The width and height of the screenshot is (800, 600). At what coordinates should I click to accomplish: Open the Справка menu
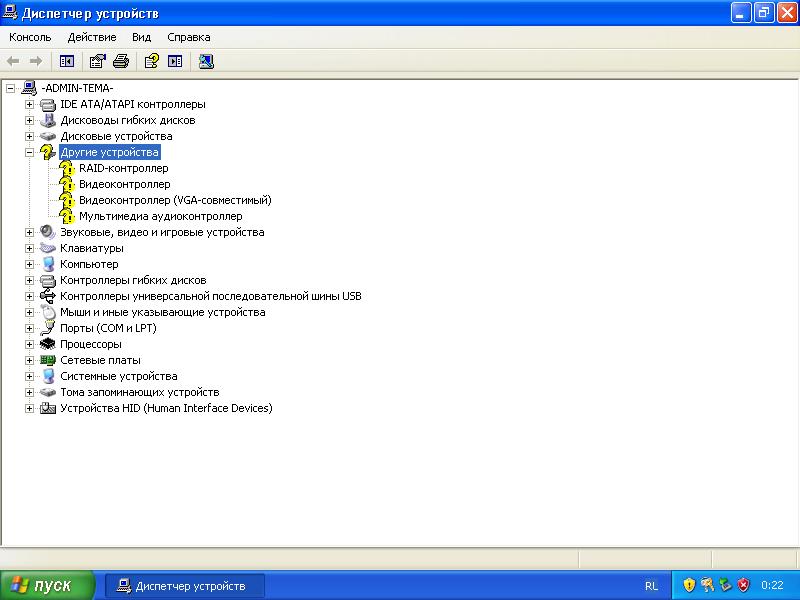(189, 37)
